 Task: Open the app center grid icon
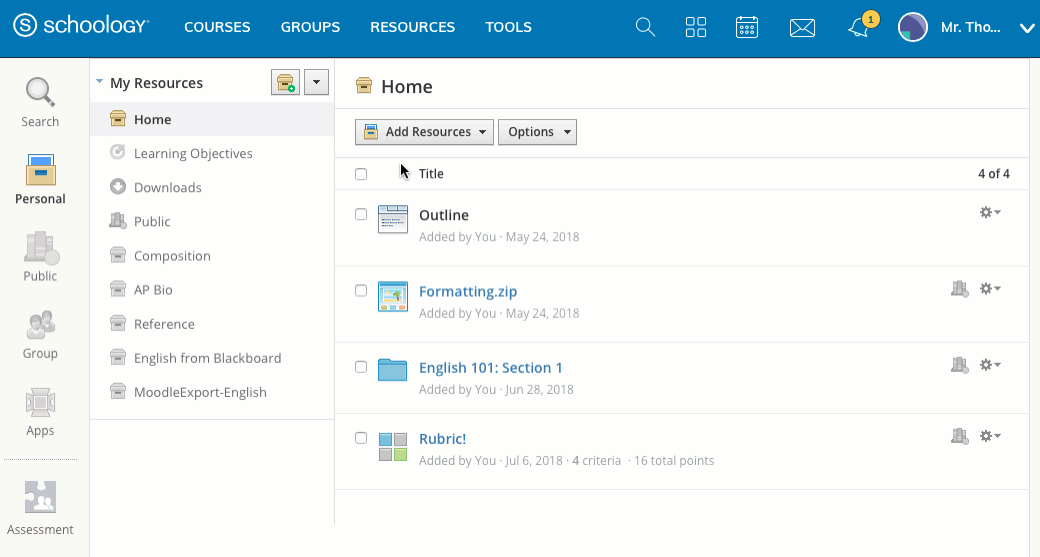[x=696, y=28]
